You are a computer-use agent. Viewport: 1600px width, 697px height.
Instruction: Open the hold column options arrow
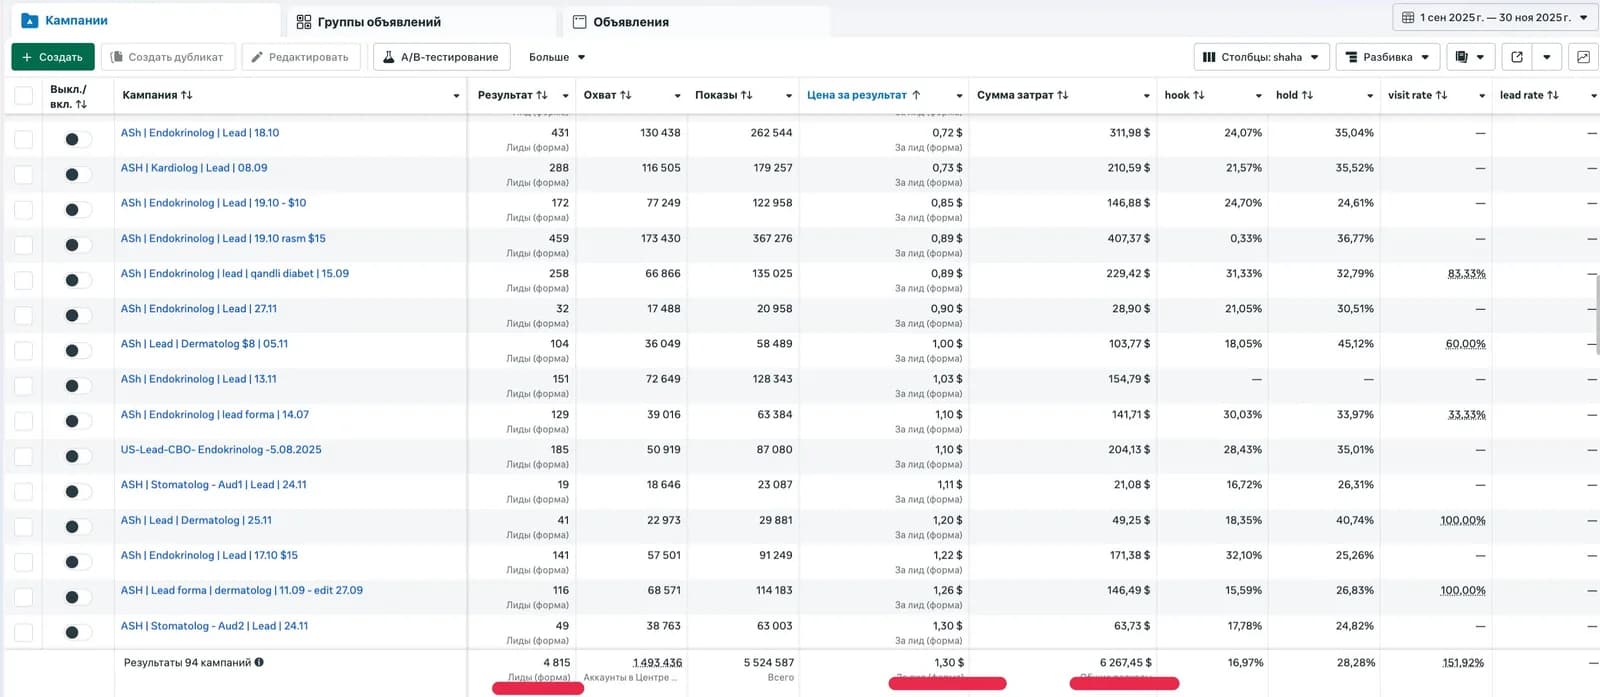pos(1370,96)
